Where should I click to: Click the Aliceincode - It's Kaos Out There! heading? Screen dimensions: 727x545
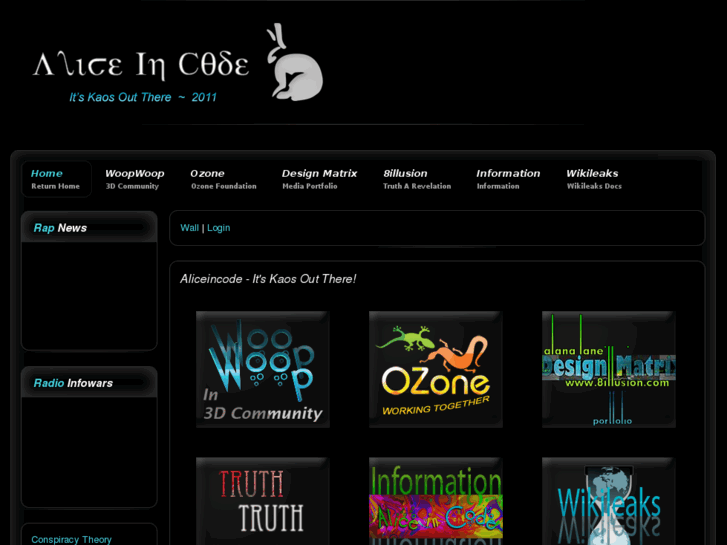pyautogui.click(x=268, y=279)
